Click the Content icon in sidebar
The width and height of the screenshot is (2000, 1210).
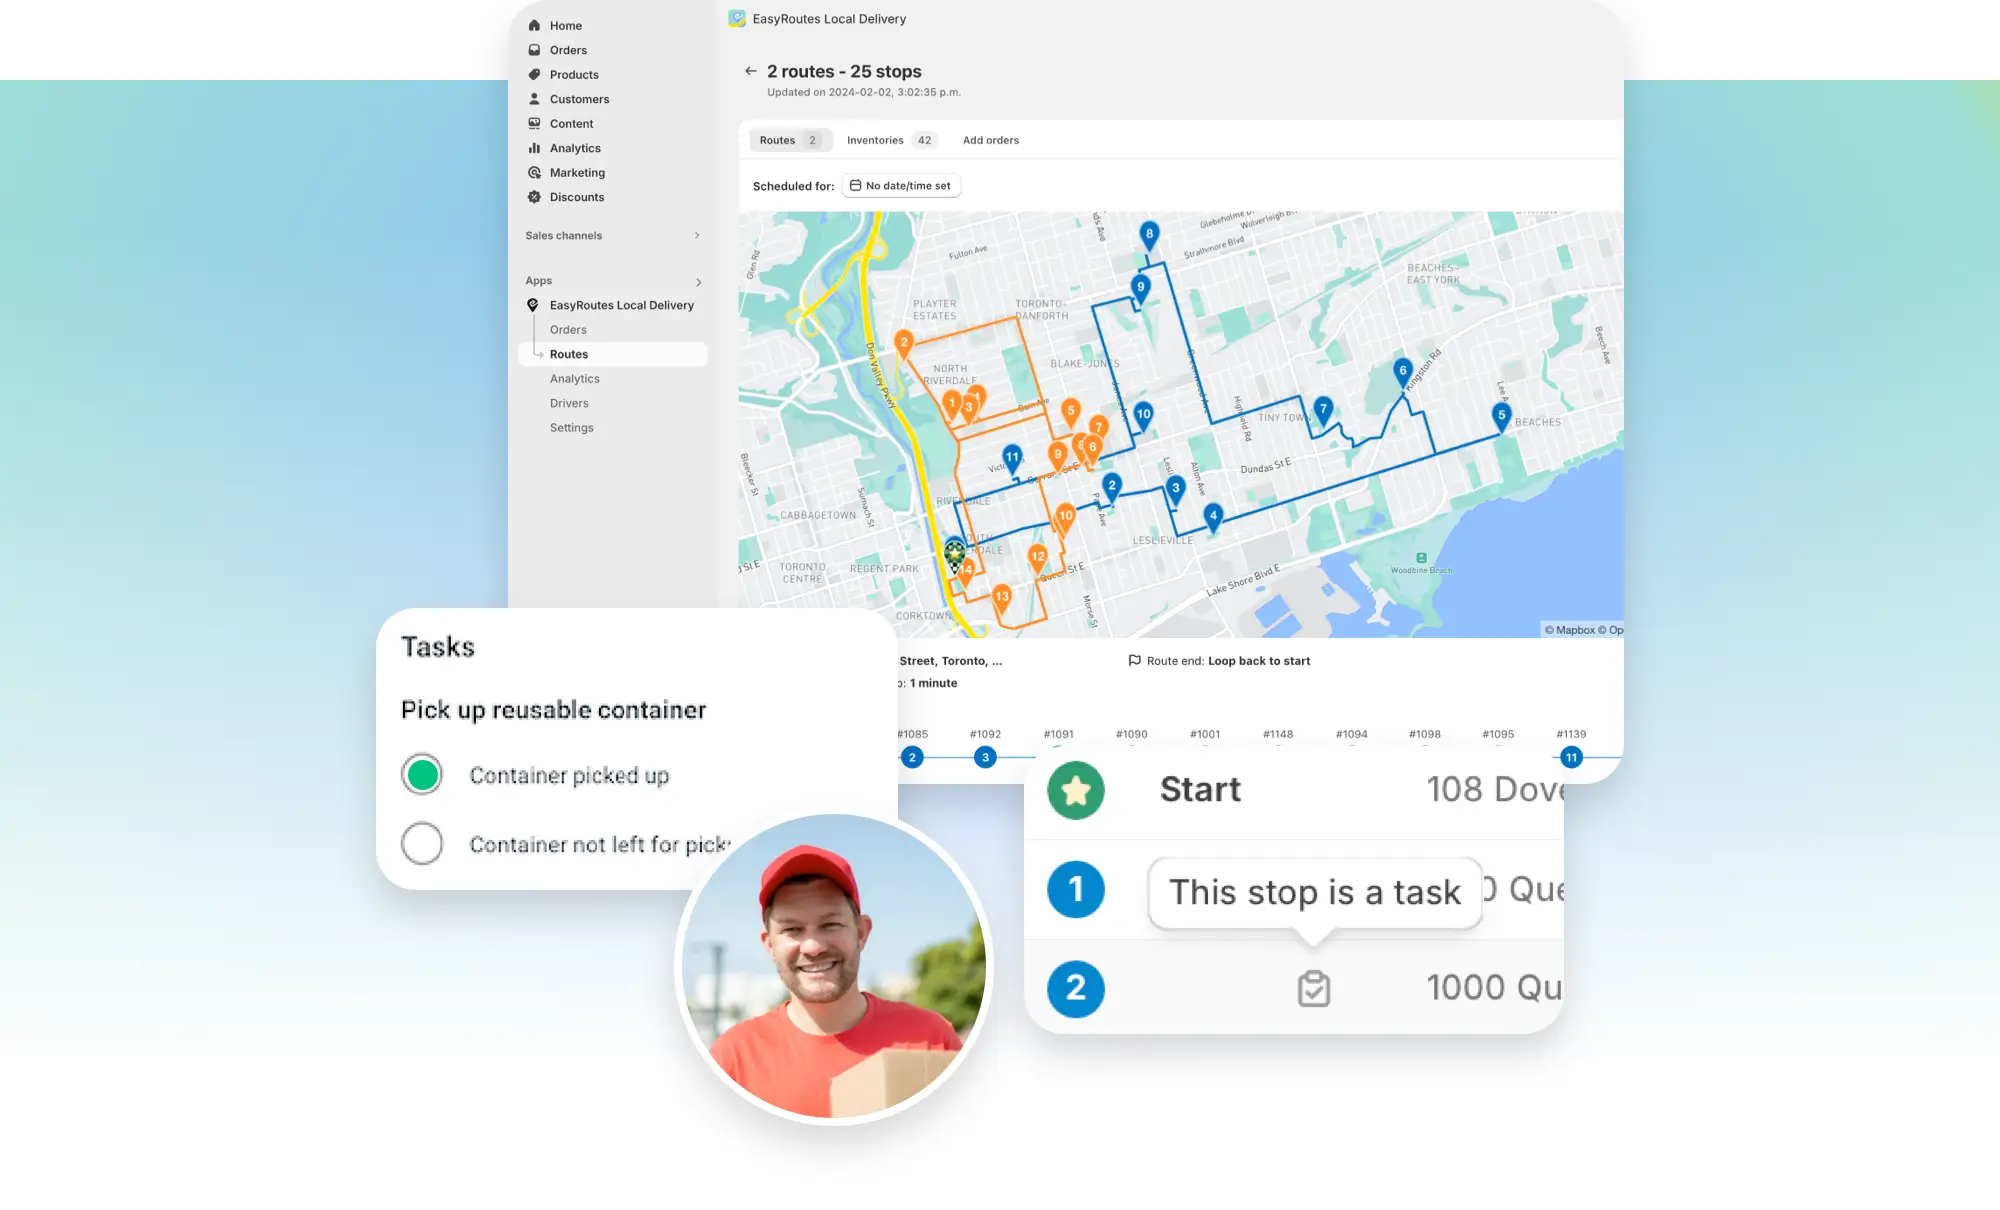pos(534,124)
